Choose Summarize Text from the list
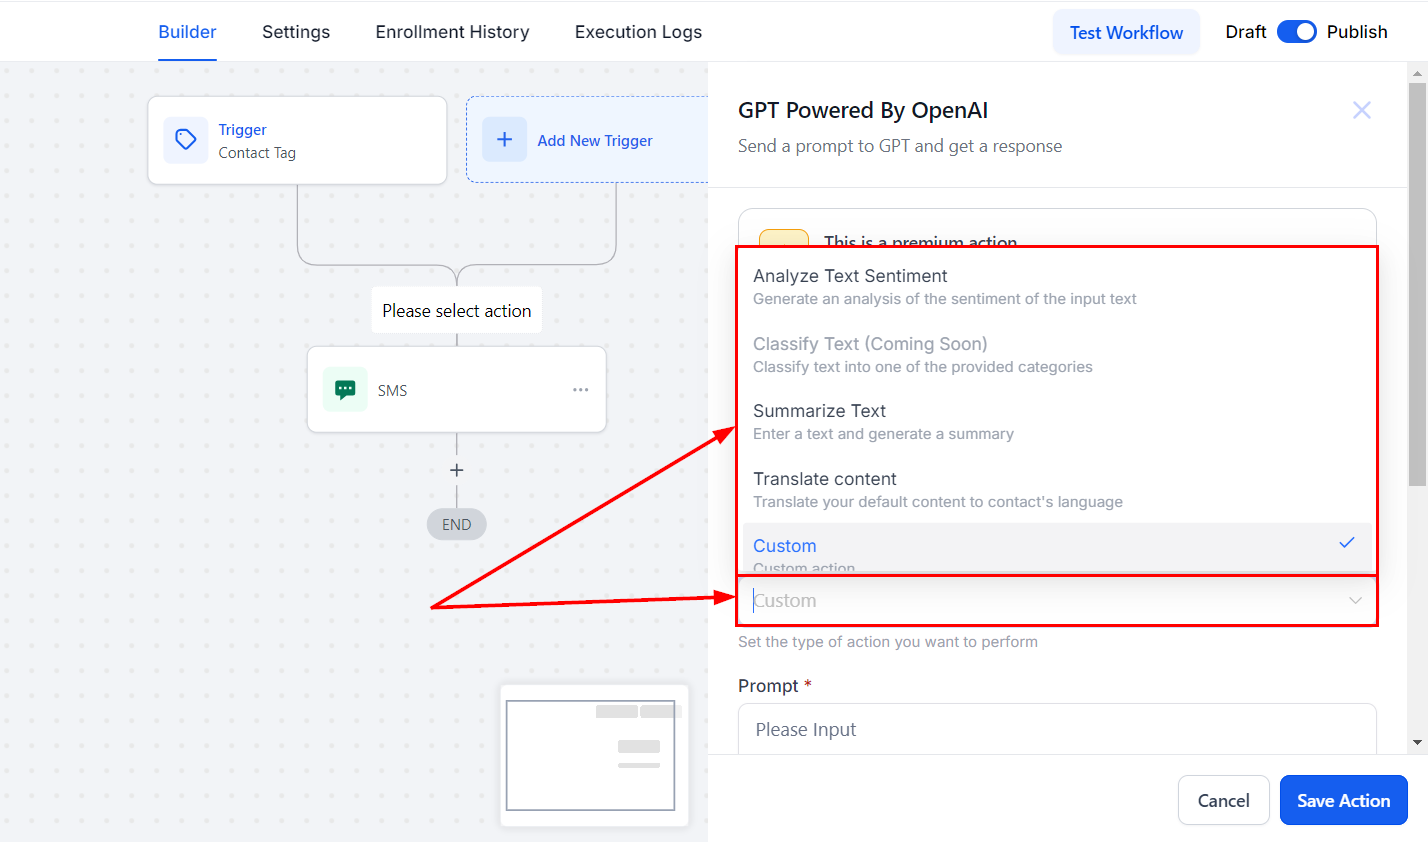Screen dimensions: 1428x842 click(819, 412)
